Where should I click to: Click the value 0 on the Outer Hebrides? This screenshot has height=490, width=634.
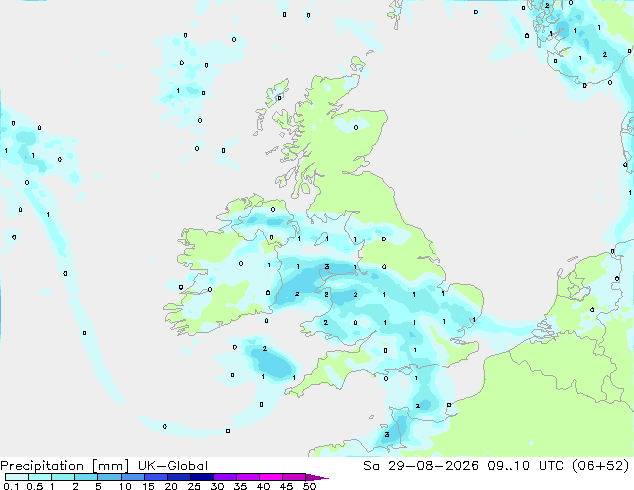[279, 98]
